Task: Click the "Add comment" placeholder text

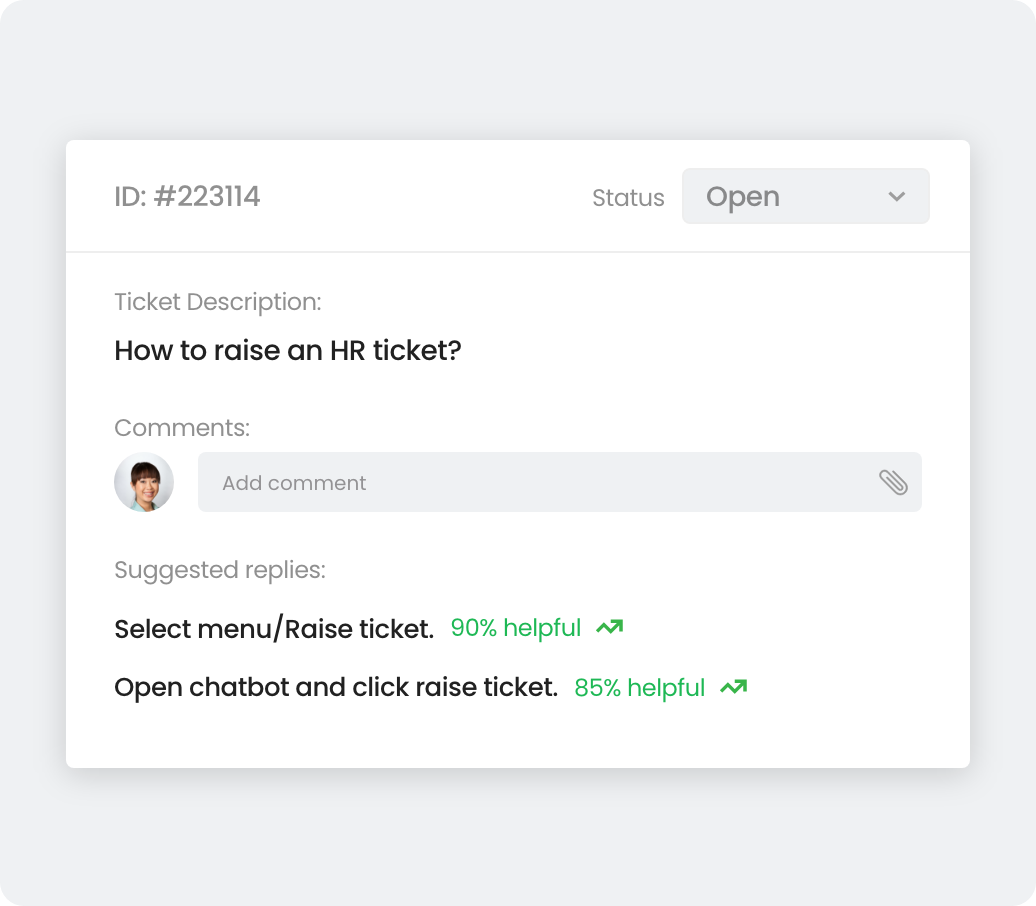Action: point(294,483)
